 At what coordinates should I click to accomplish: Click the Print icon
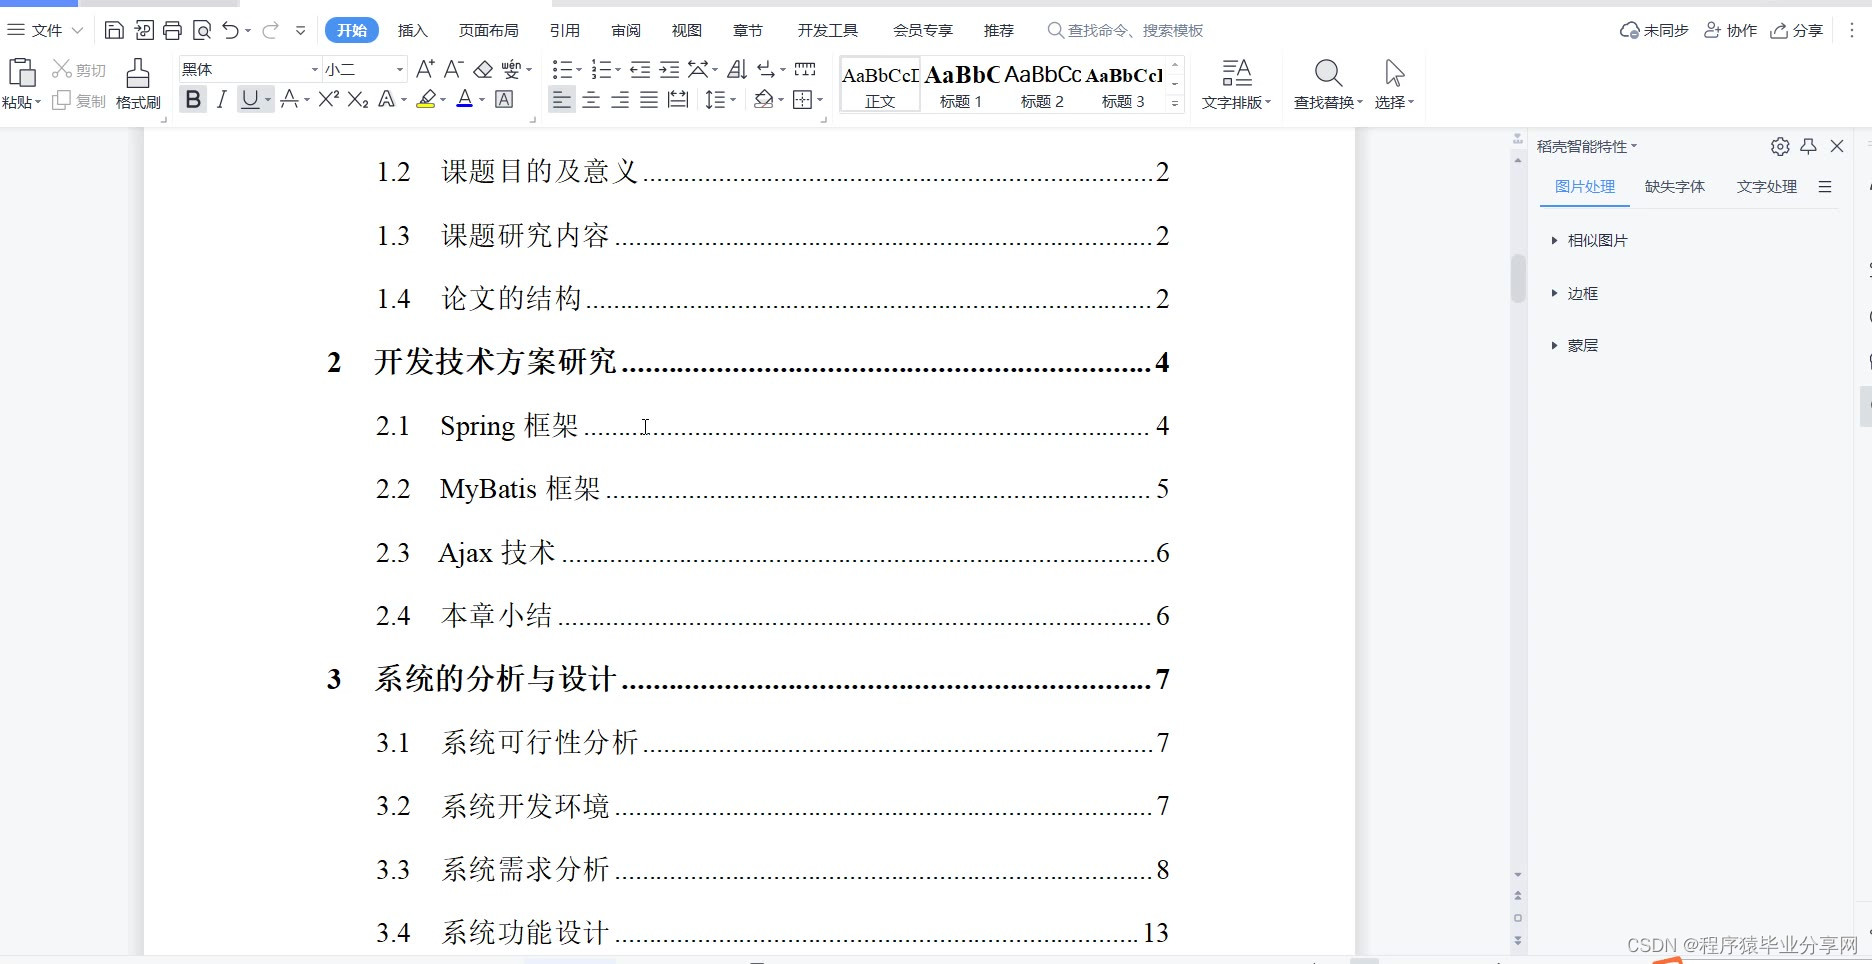pyautogui.click(x=172, y=31)
